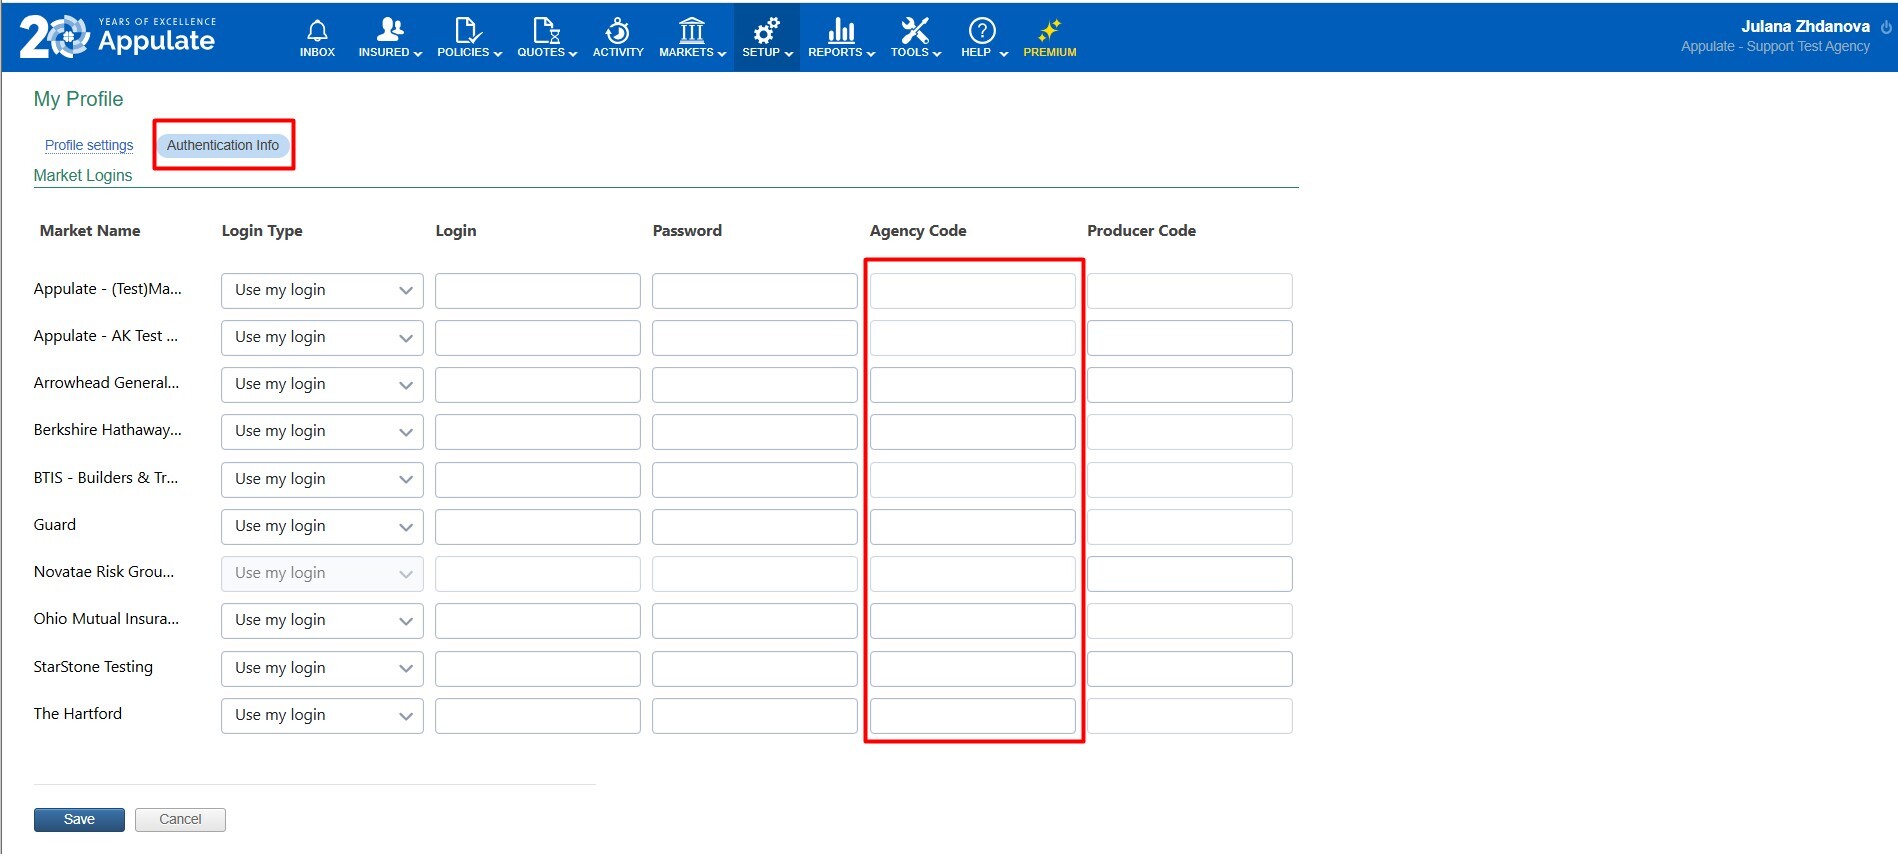Open the Premium sparkle icon
The height and width of the screenshot is (854, 1898).
1049,31
